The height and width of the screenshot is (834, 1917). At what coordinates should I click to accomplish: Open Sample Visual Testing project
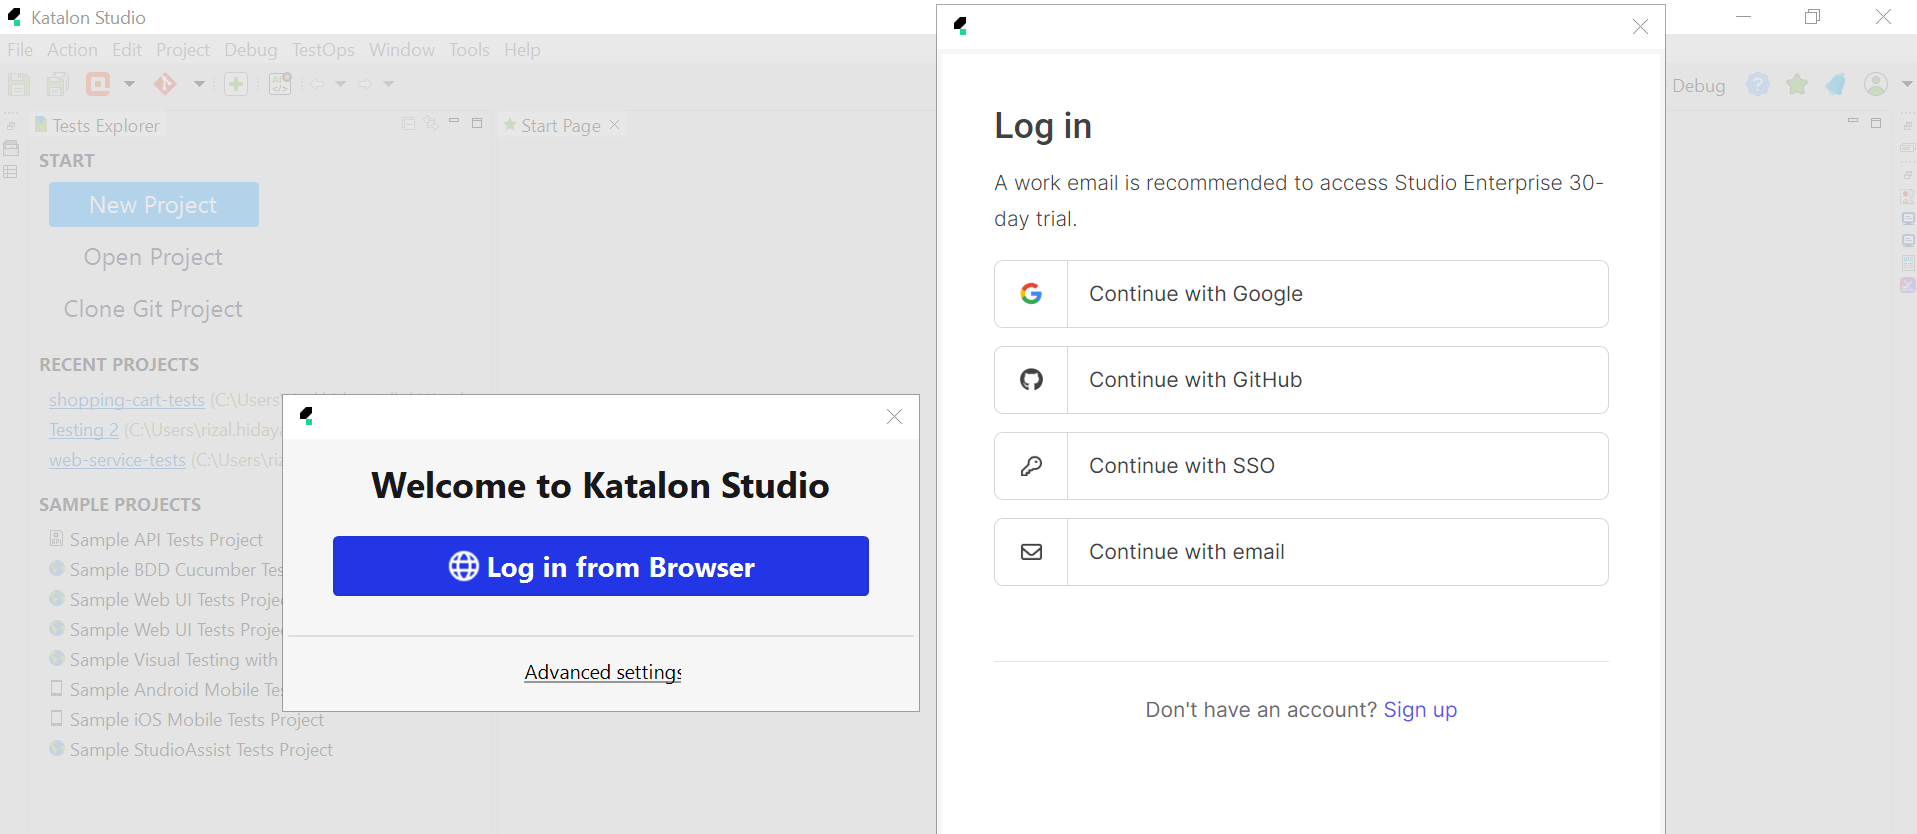click(x=164, y=660)
